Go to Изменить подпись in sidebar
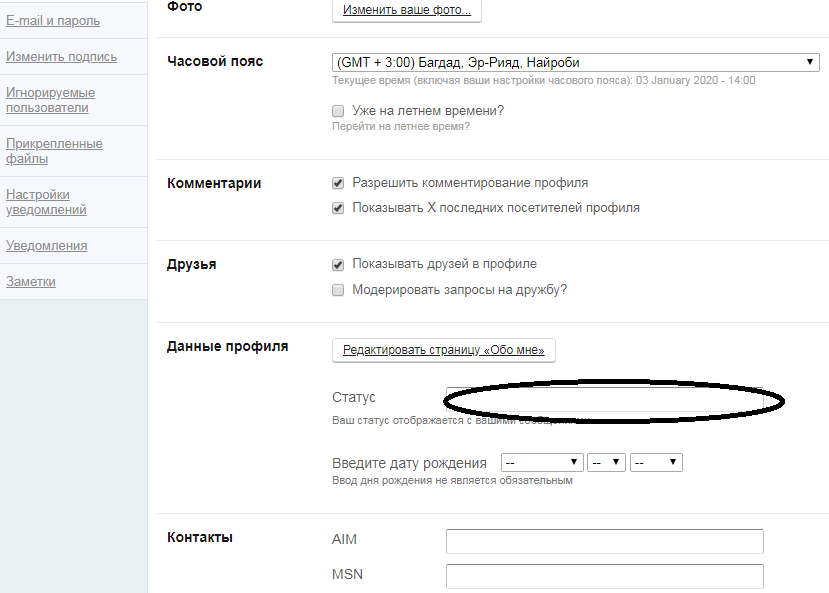 point(61,57)
